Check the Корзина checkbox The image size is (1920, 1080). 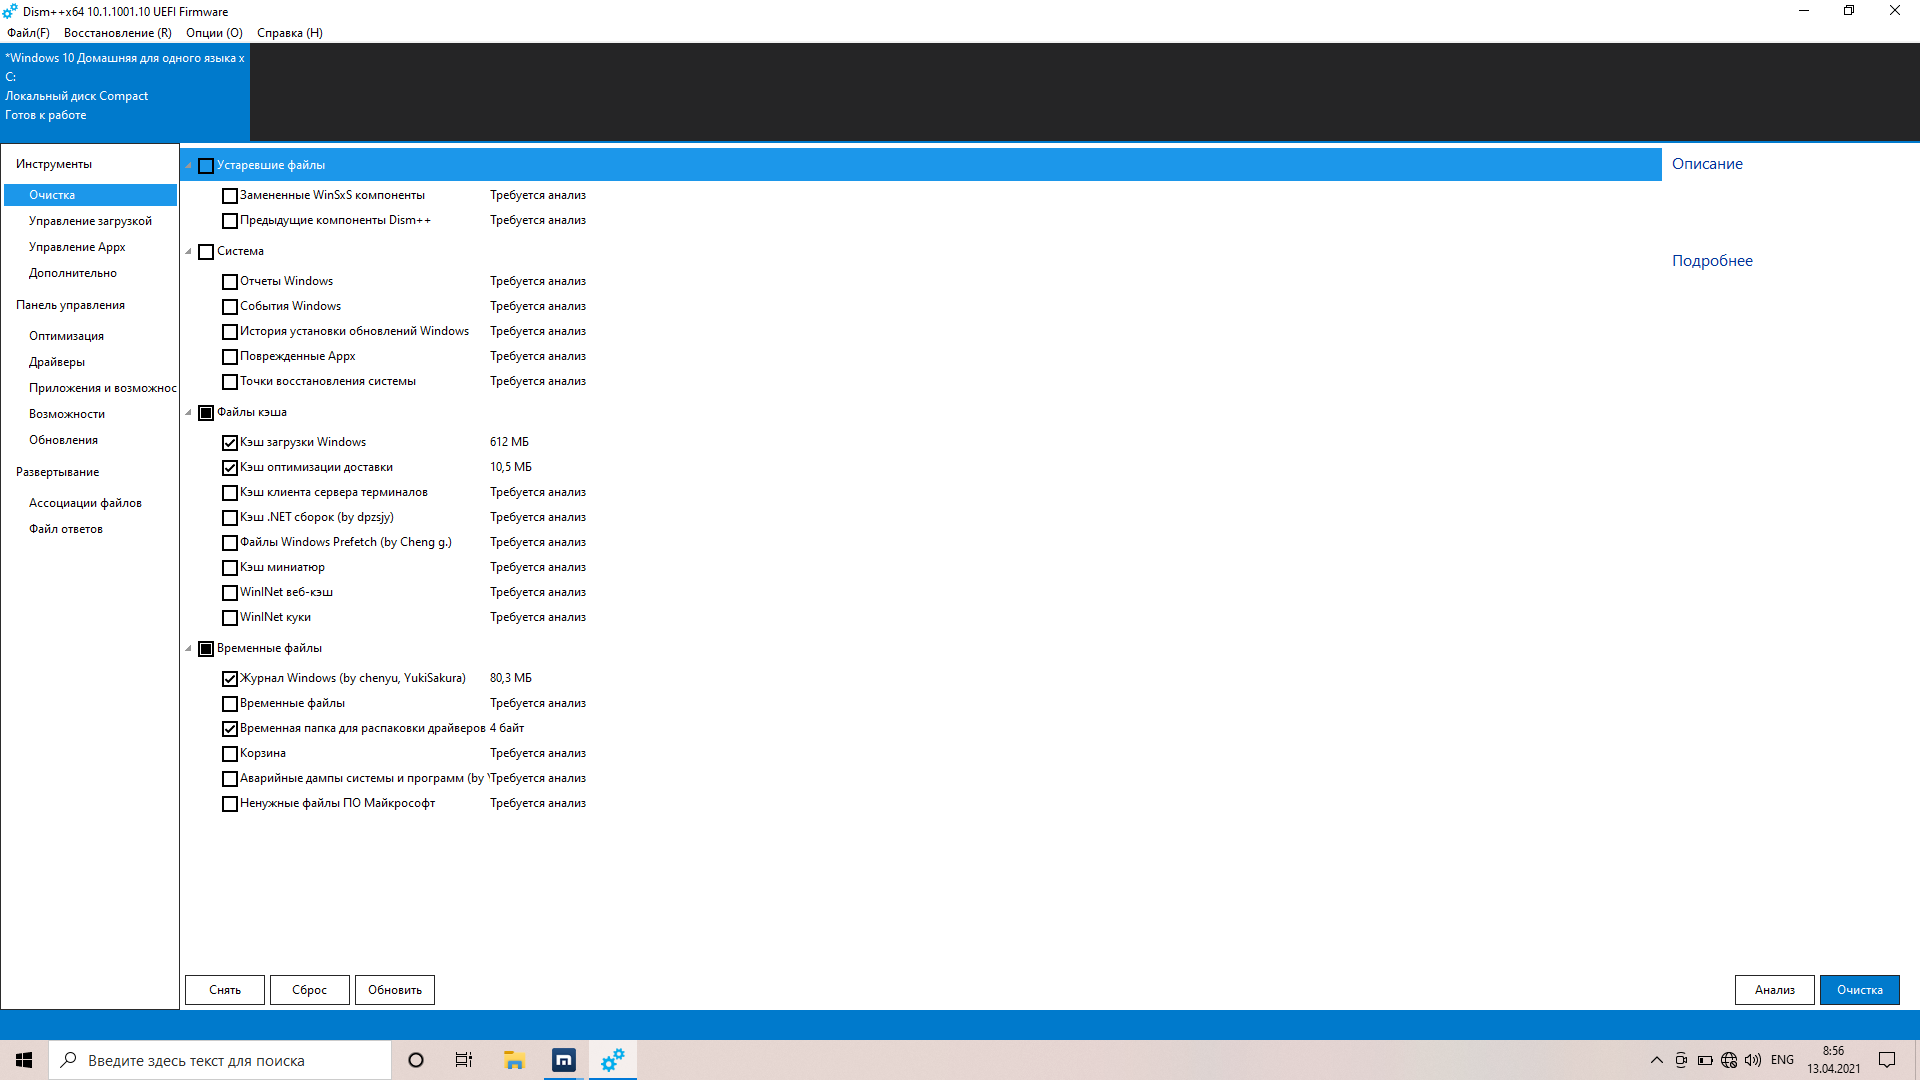click(230, 754)
